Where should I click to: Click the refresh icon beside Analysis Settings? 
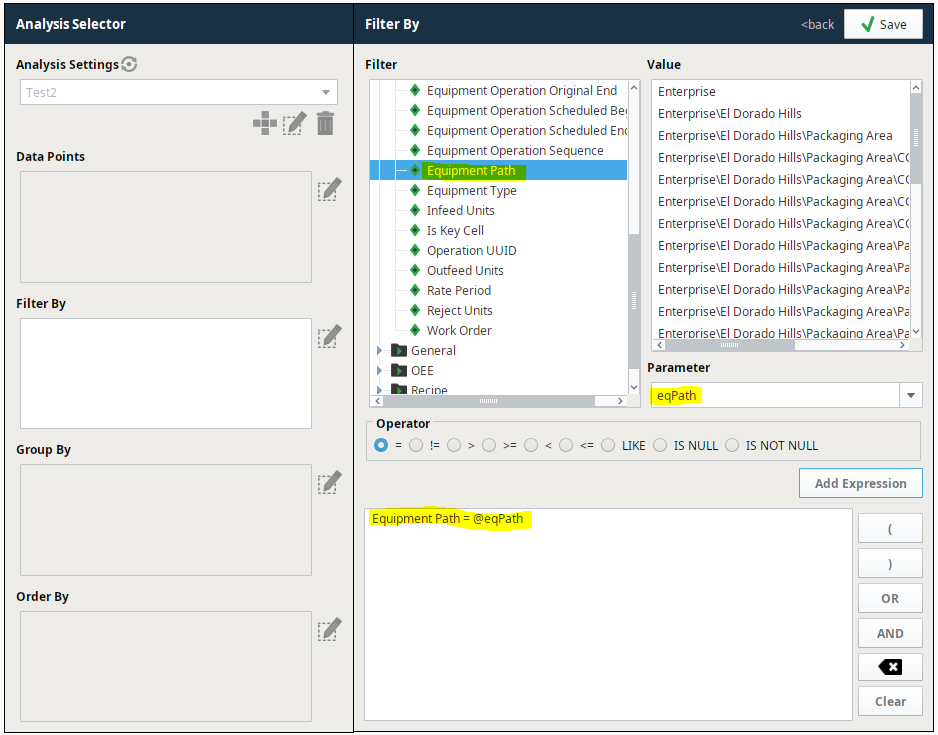click(129, 64)
